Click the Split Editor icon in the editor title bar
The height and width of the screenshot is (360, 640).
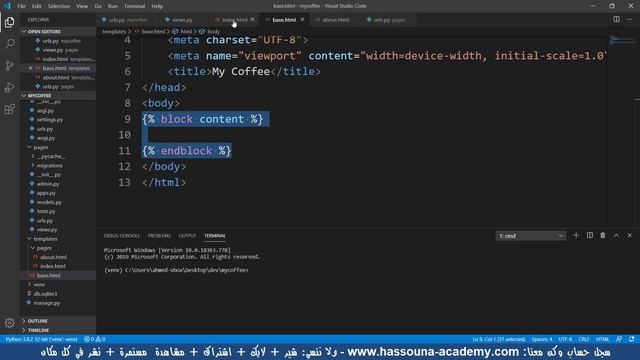[x=616, y=19]
